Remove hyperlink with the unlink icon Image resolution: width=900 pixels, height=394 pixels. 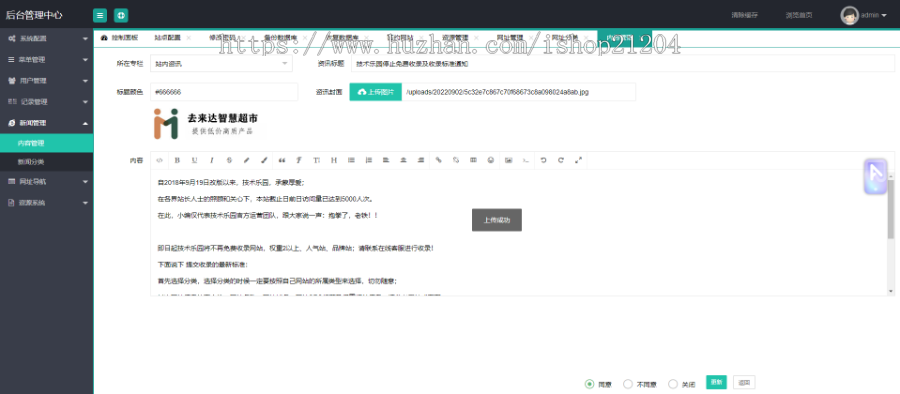click(x=456, y=160)
